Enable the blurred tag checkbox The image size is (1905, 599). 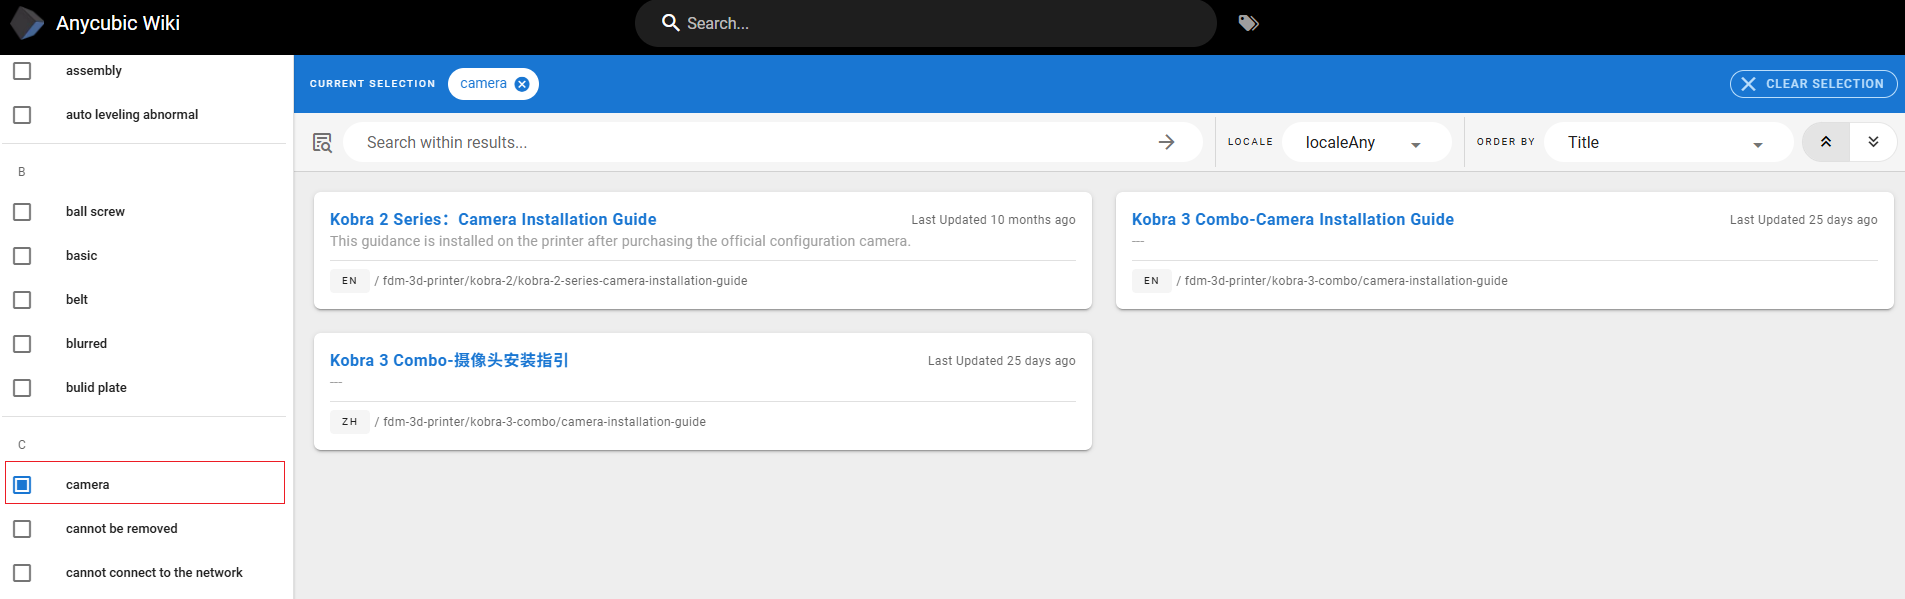(x=22, y=344)
